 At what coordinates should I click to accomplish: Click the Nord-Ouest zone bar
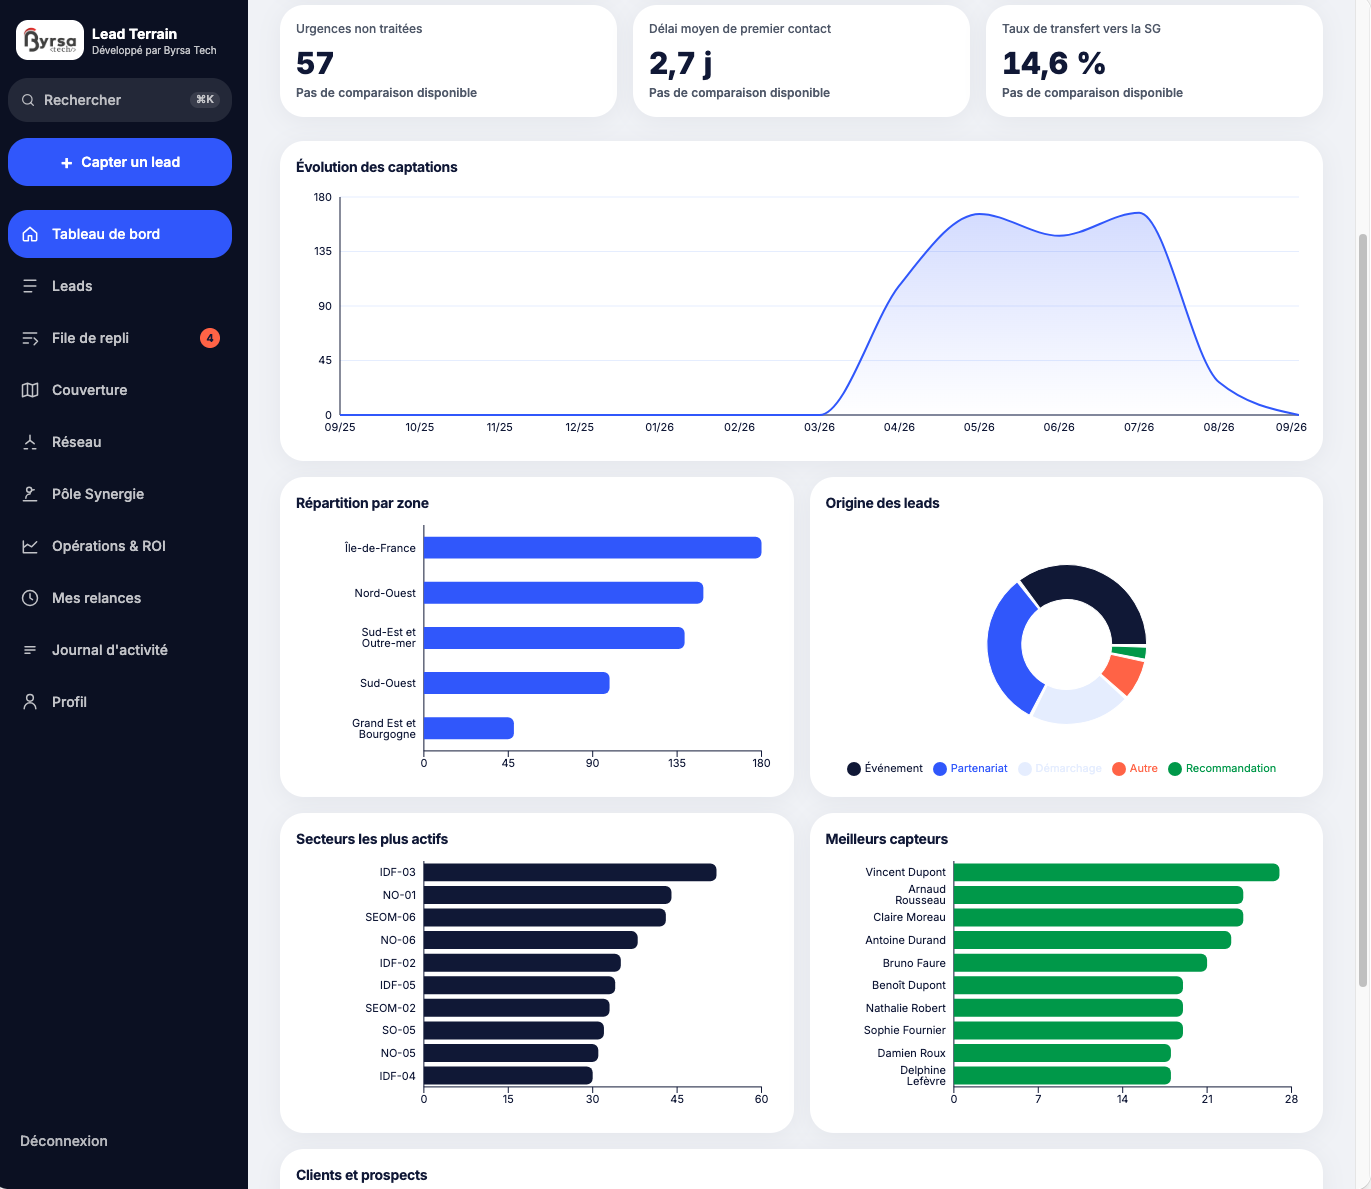coord(564,593)
